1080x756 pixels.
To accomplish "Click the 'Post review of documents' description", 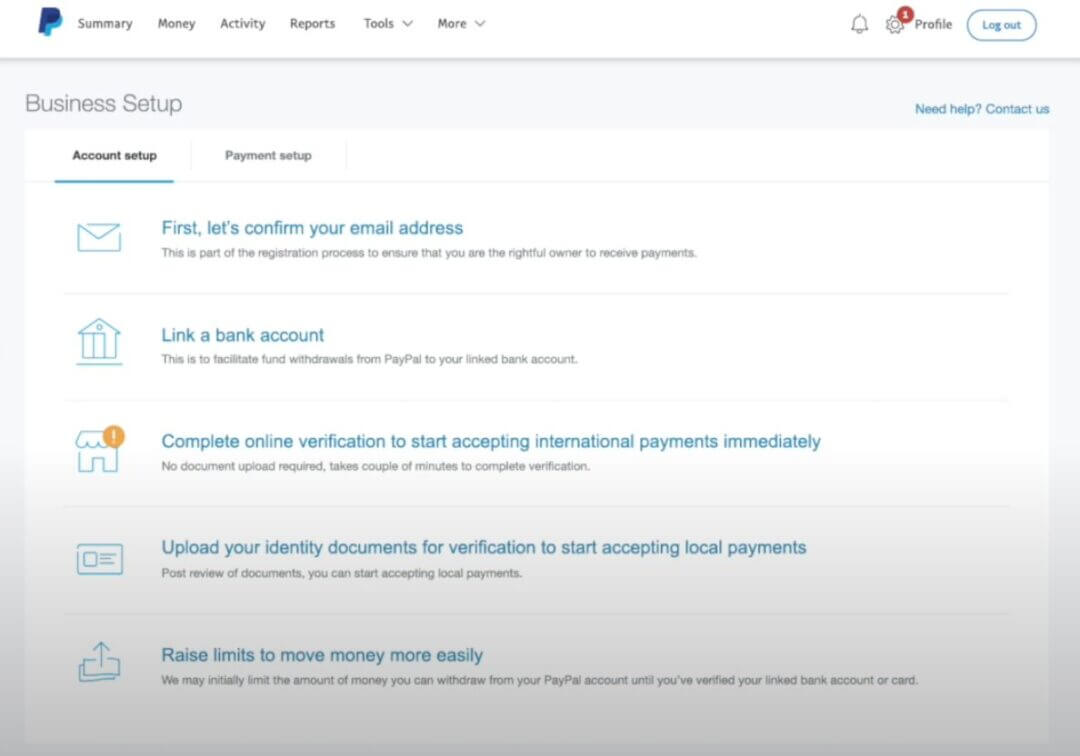I will 342,573.
